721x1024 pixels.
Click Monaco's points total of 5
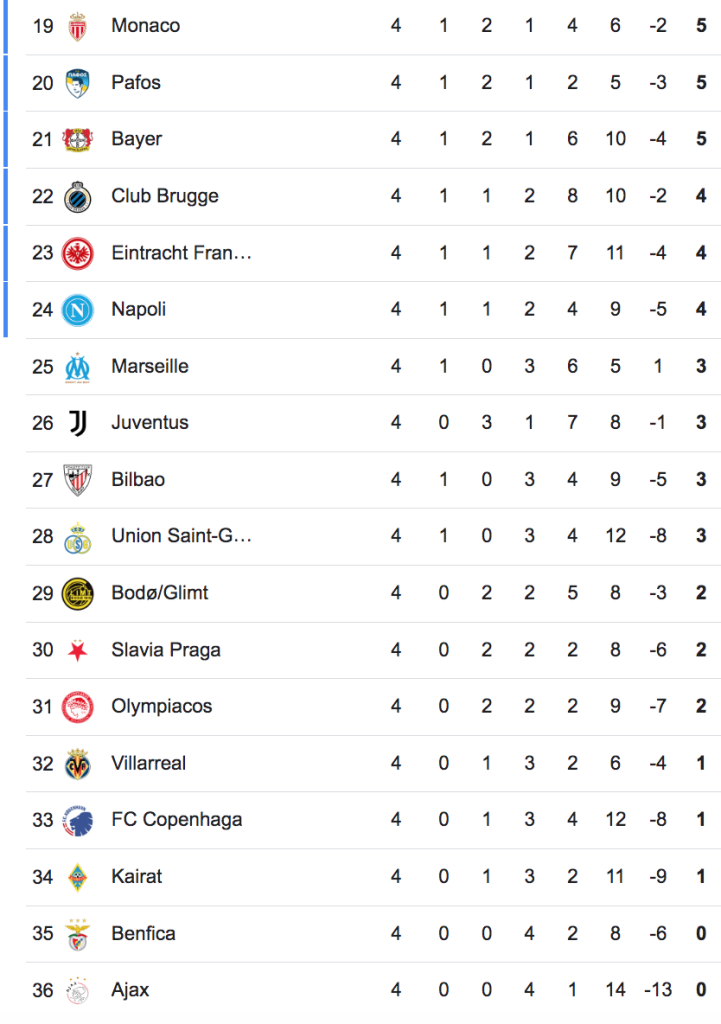(x=702, y=25)
